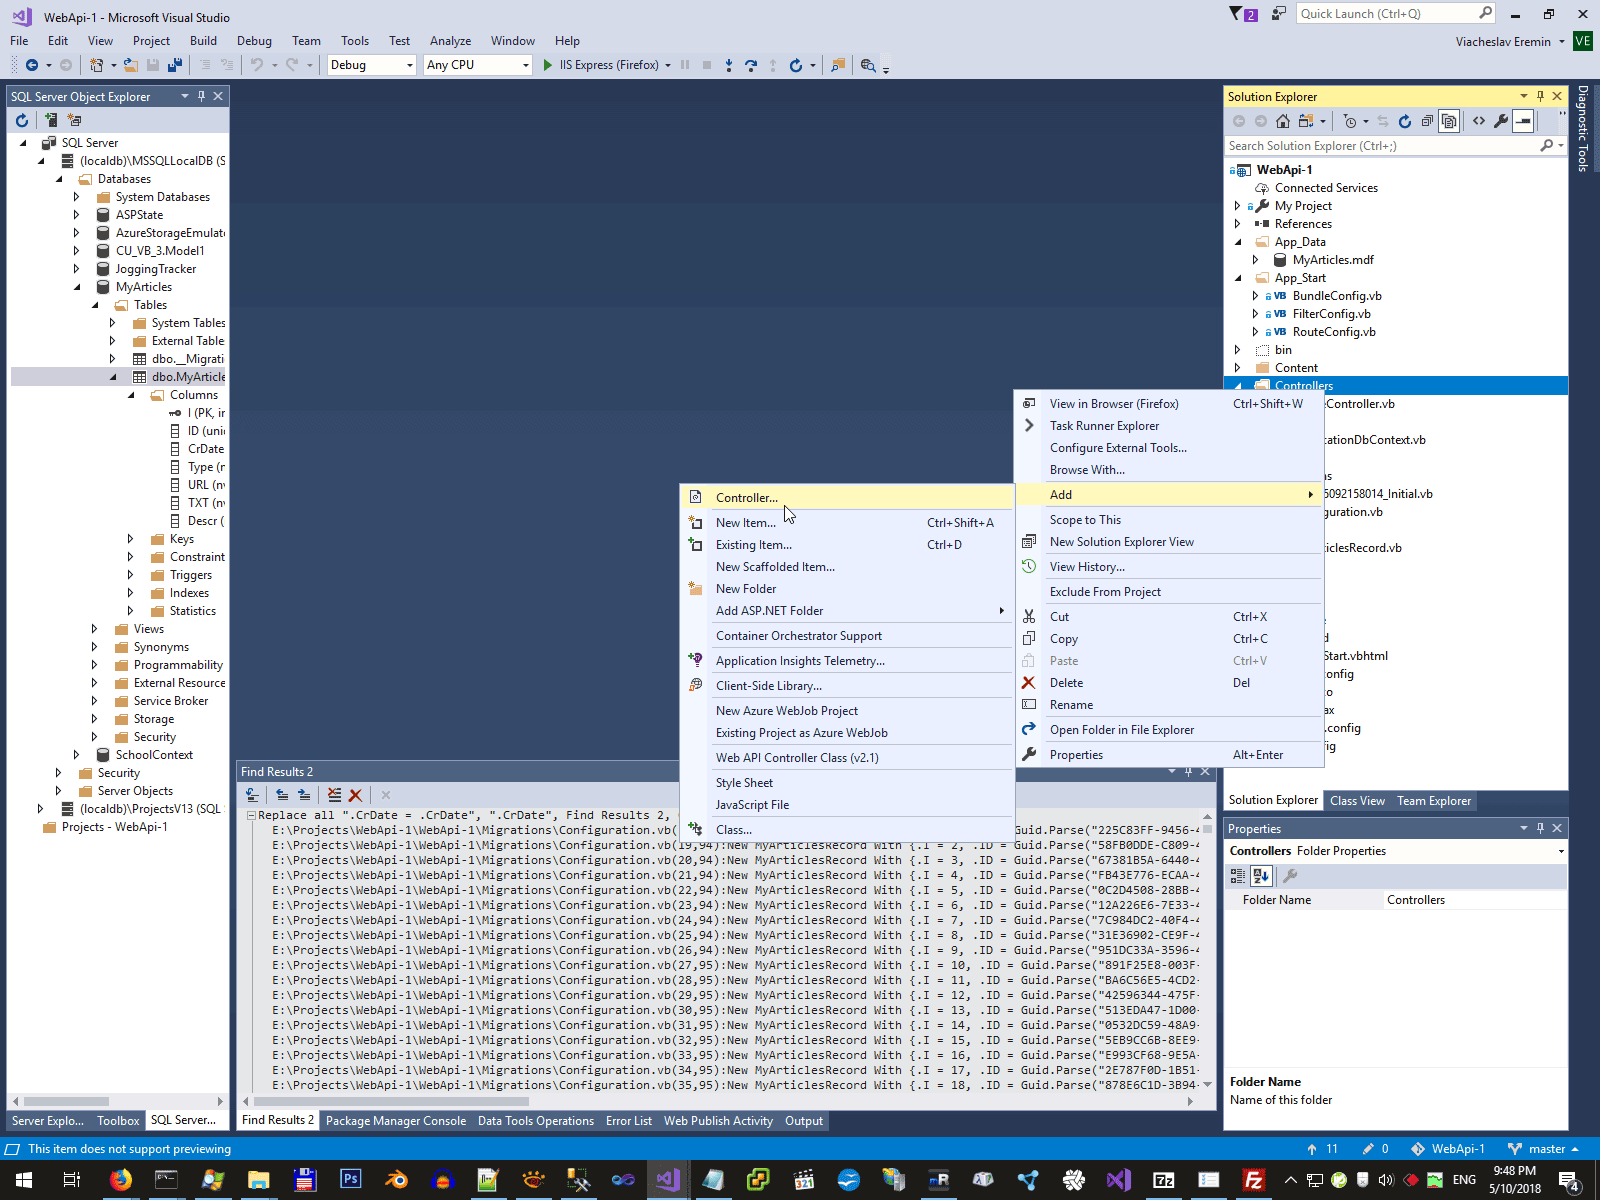Click the Collapse All icon in Solution Explorer
1600x1200 pixels.
[1427, 121]
